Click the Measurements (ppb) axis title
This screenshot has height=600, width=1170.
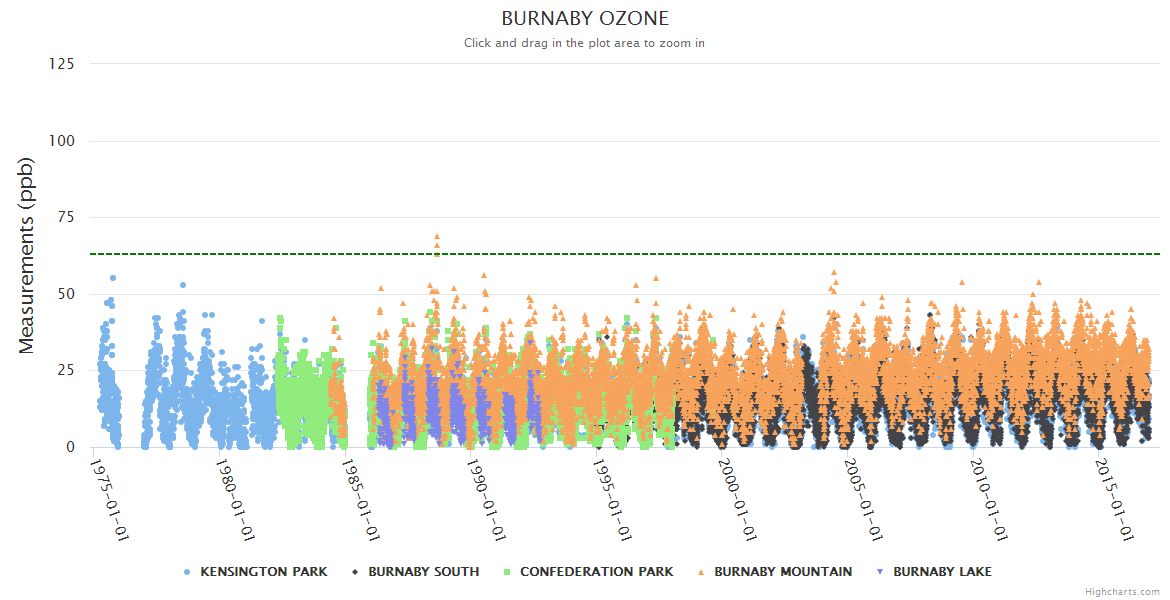27,255
